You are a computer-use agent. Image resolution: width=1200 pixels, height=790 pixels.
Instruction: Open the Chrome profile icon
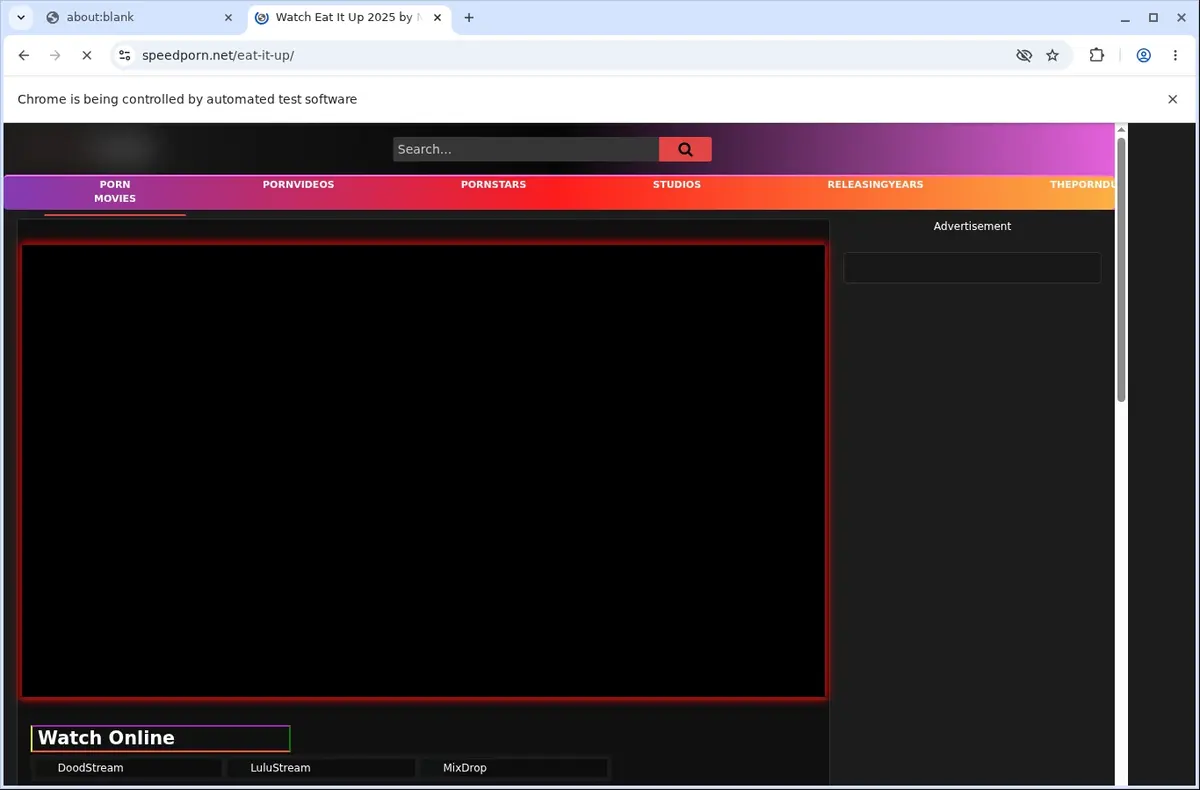1143,56
